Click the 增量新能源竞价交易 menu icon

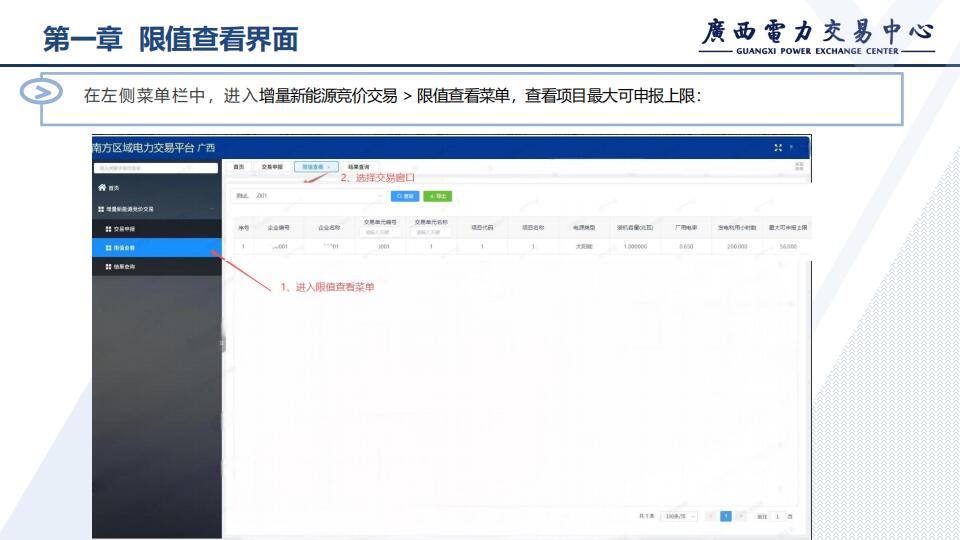101,209
